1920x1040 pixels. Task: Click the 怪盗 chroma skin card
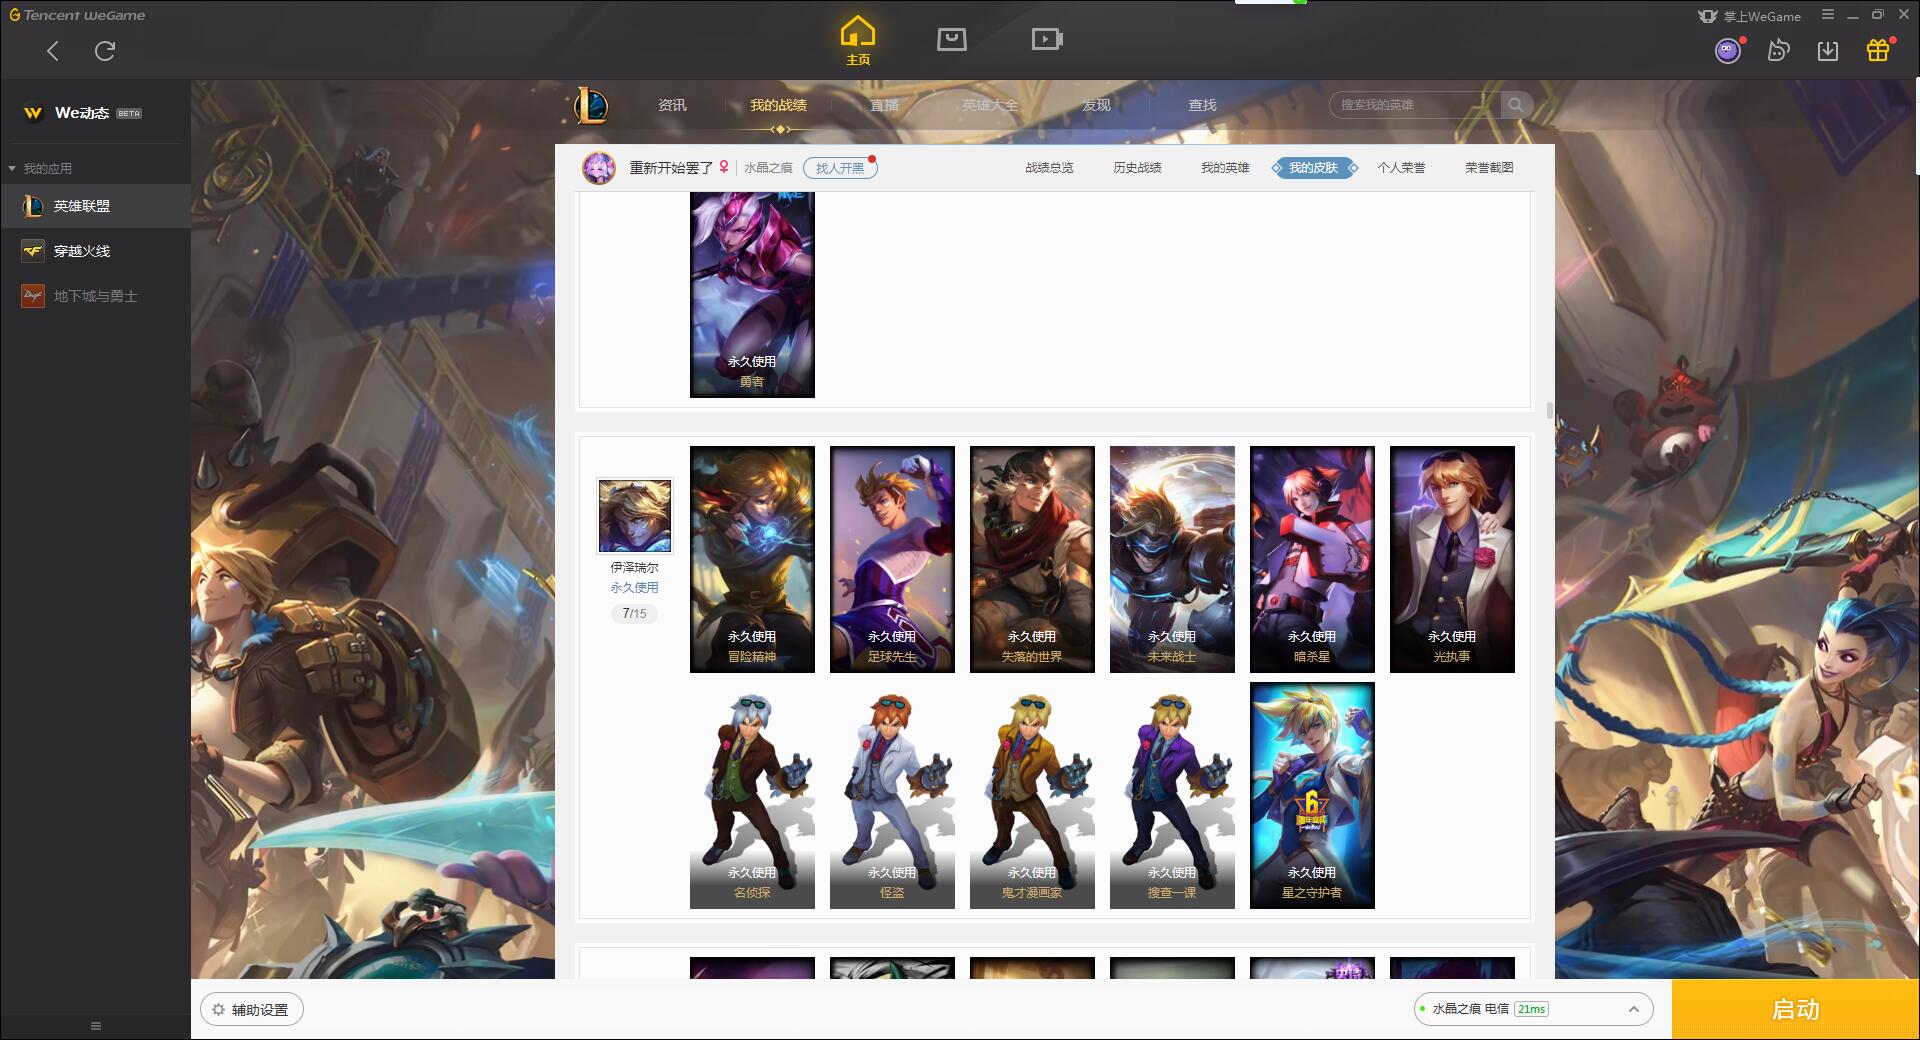pyautogui.click(x=892, y=796)
